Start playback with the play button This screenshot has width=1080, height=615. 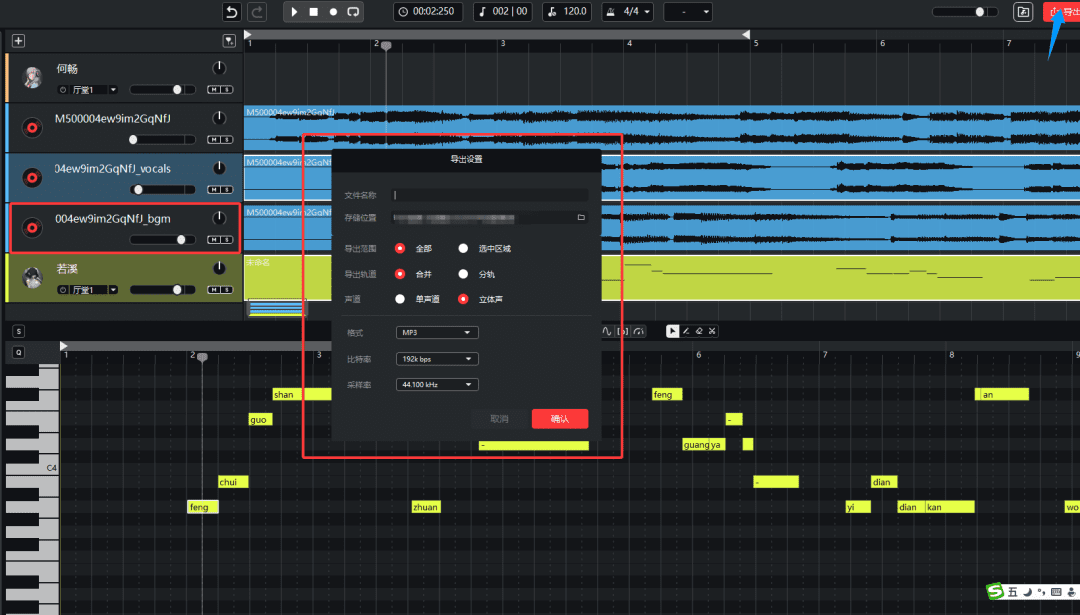[294, 12]
